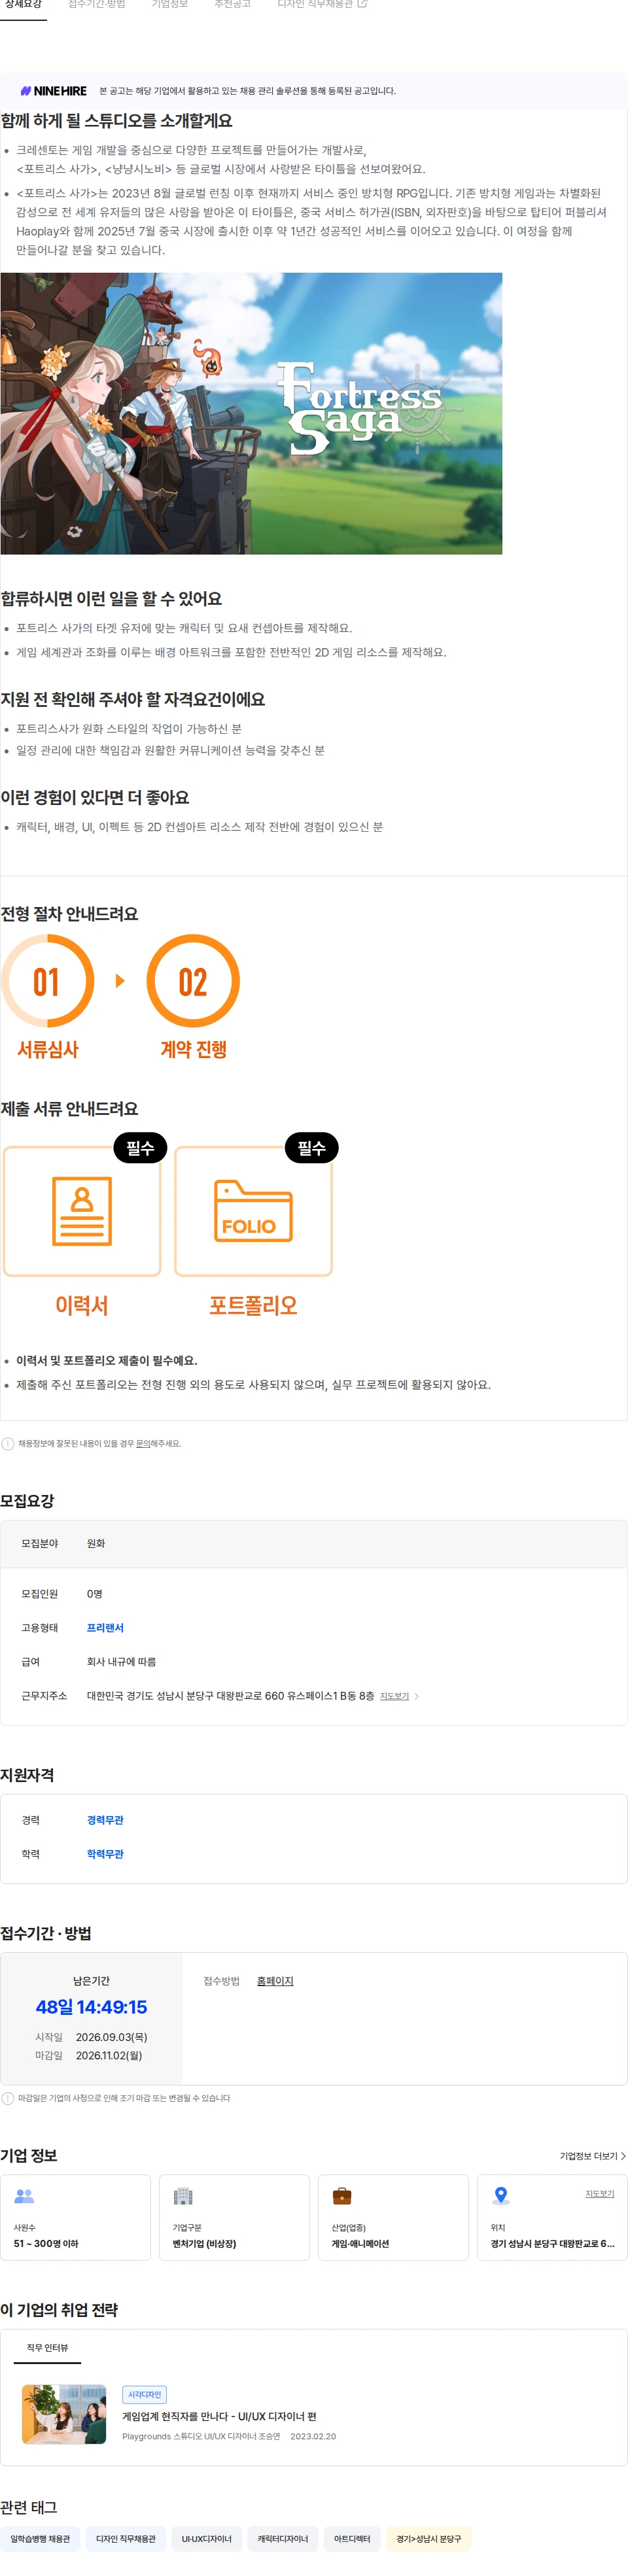
Task: Click the 2026.09.03(목) start date
Action: 111,2037
